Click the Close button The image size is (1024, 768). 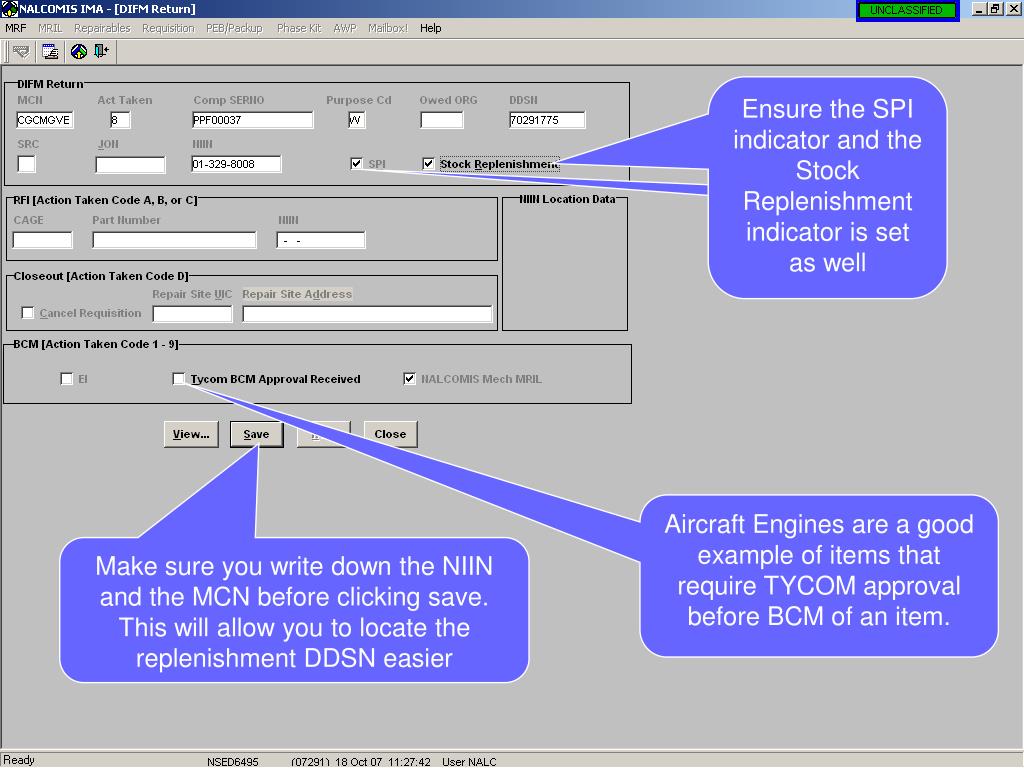pyautogui.click(x=390, y=434)
